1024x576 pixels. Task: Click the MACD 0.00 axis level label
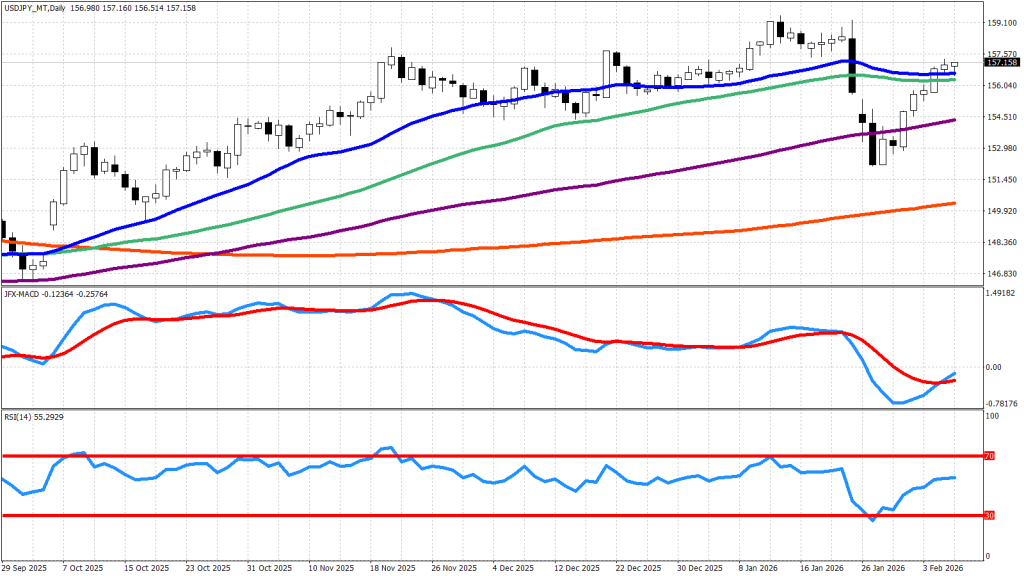996,367
